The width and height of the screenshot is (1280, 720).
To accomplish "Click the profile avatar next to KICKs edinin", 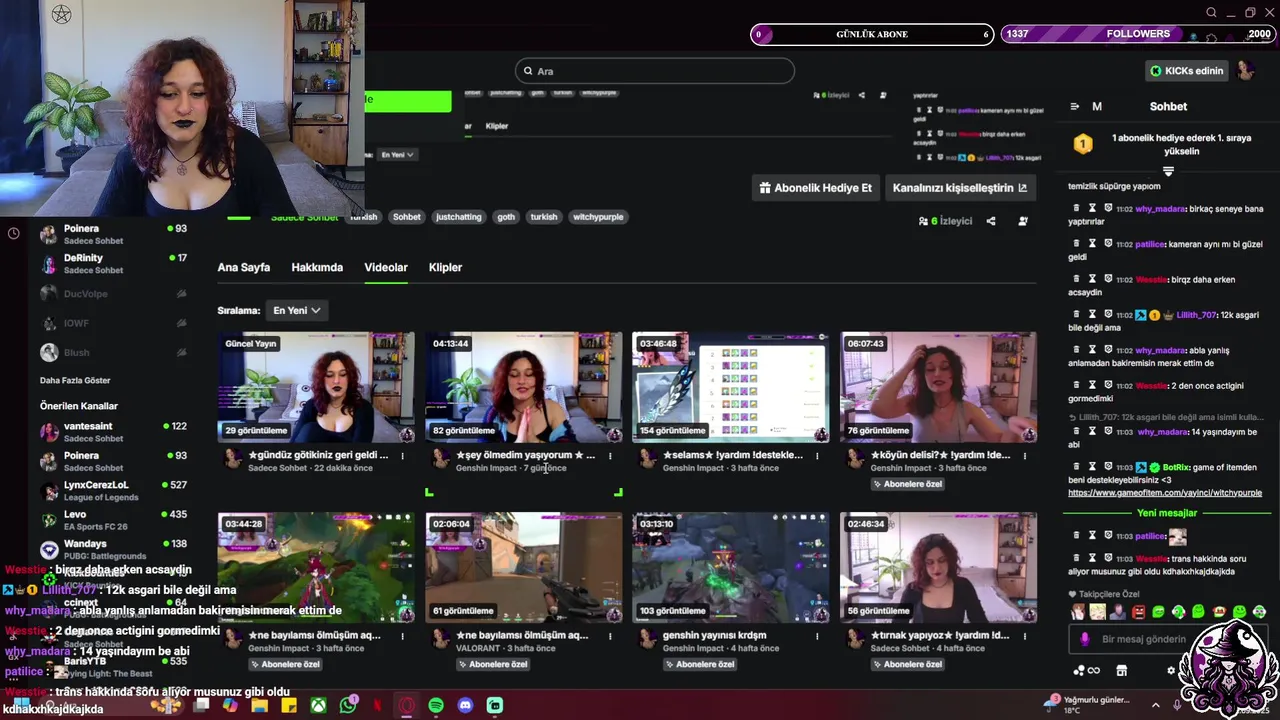I will point(1245,70).
